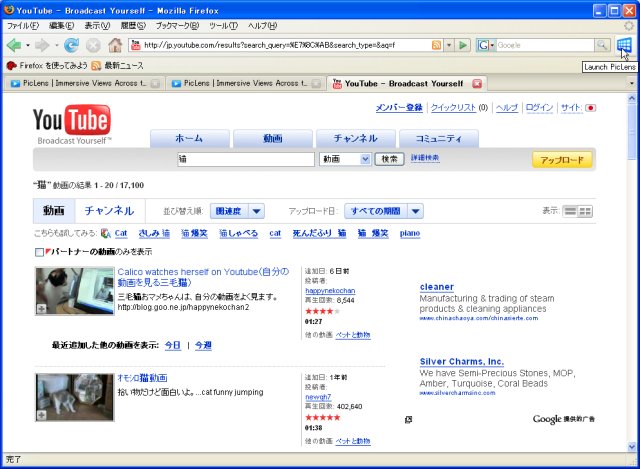The image size is (640, 469).
Task: Click the yellow アップロード button
Action: [x=562, y=160]
